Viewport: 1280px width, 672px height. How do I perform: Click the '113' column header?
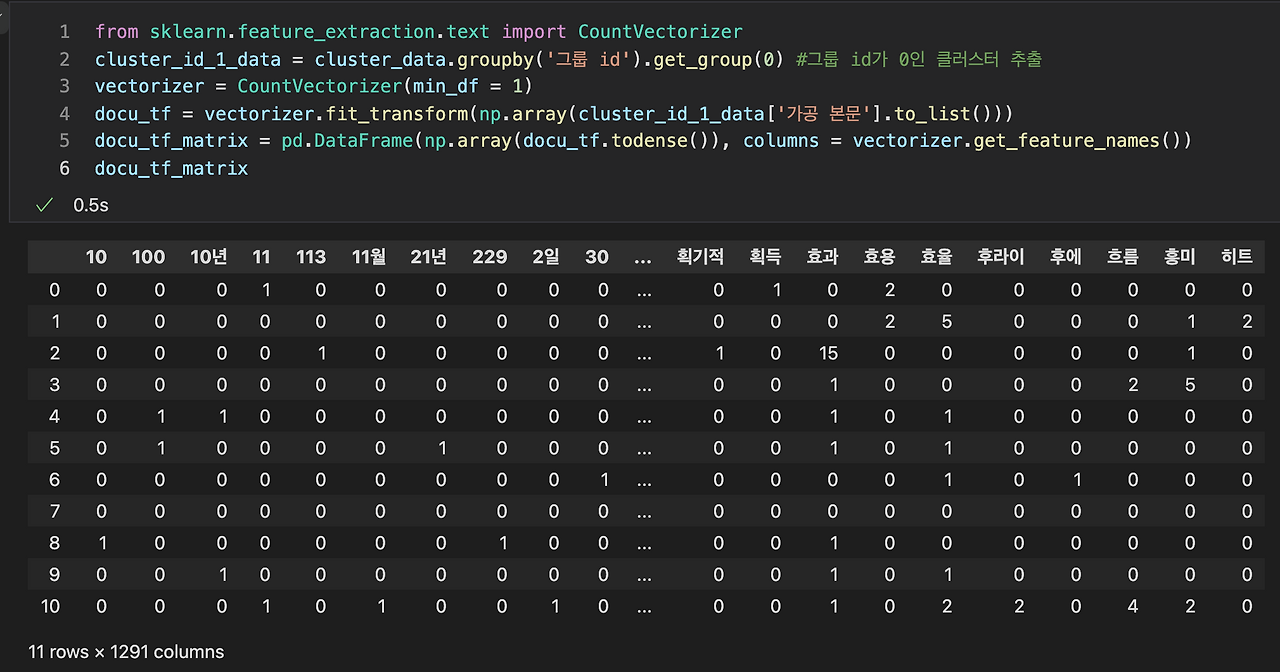coord(310,257)
